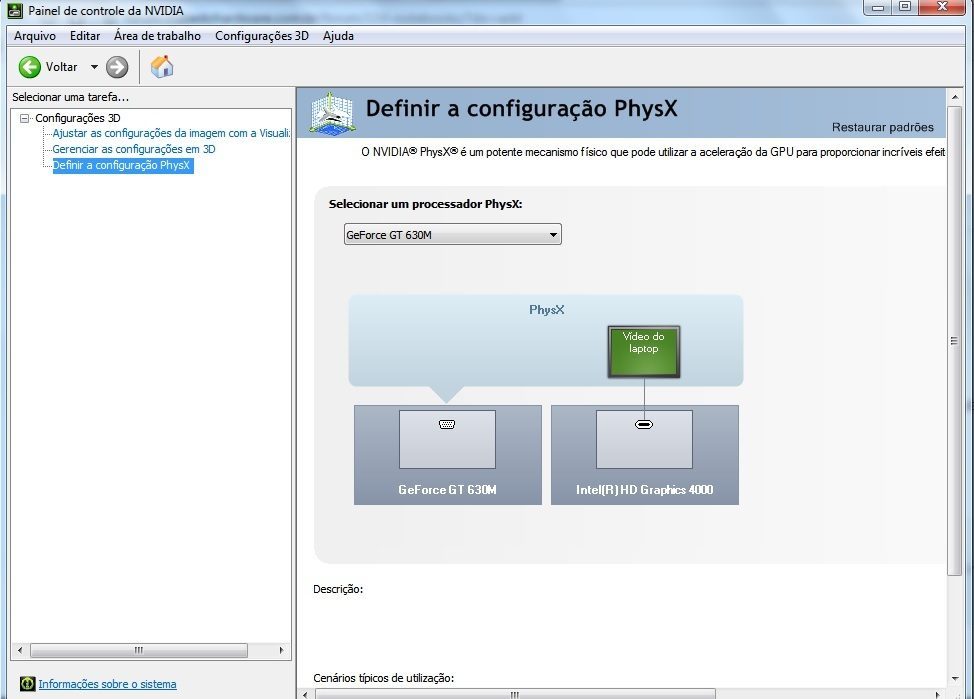Click the Home house icon in toolbar

pos(162,67)
